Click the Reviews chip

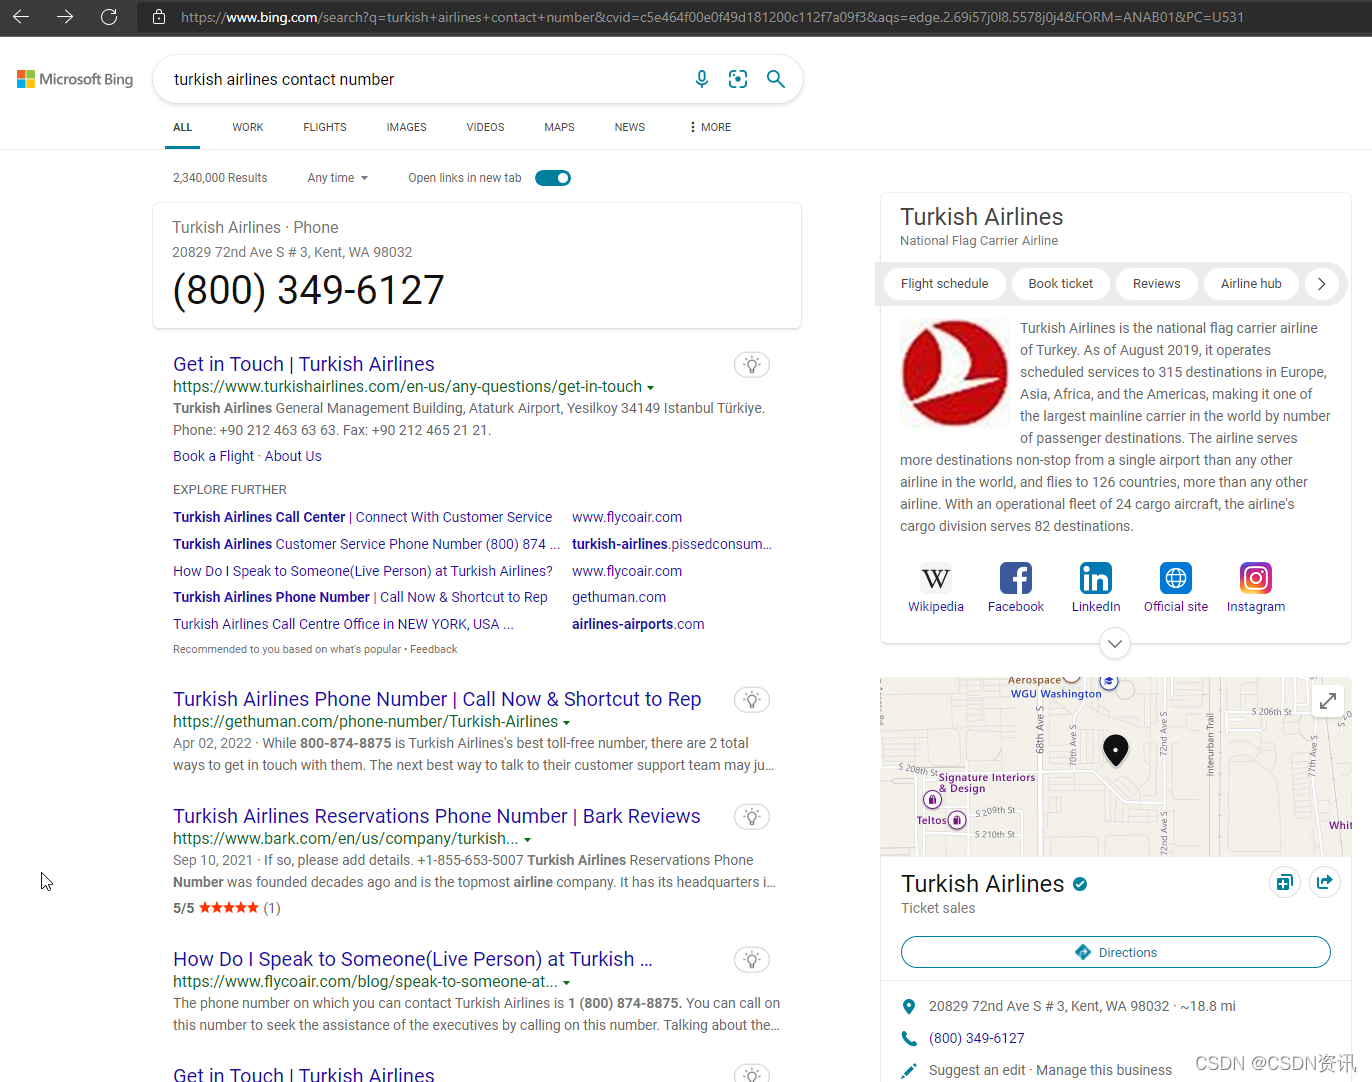point(1156,284)
